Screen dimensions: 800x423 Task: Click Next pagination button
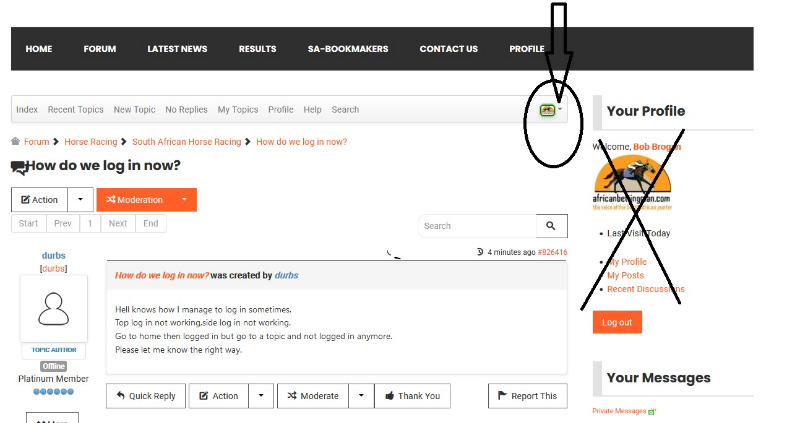[118, 224]
